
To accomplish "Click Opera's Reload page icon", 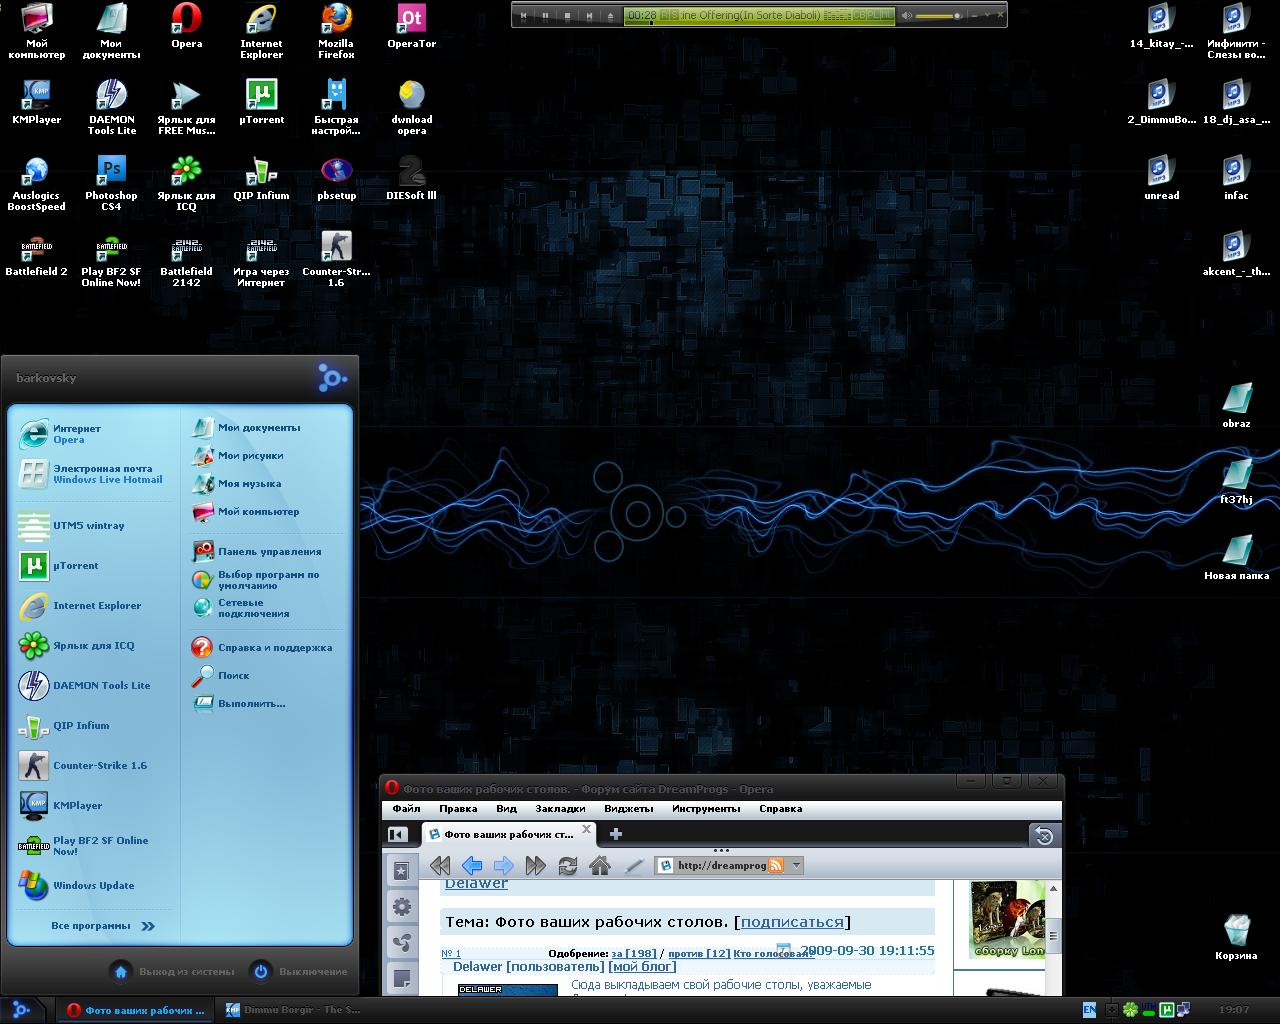I will click(568, 866).
